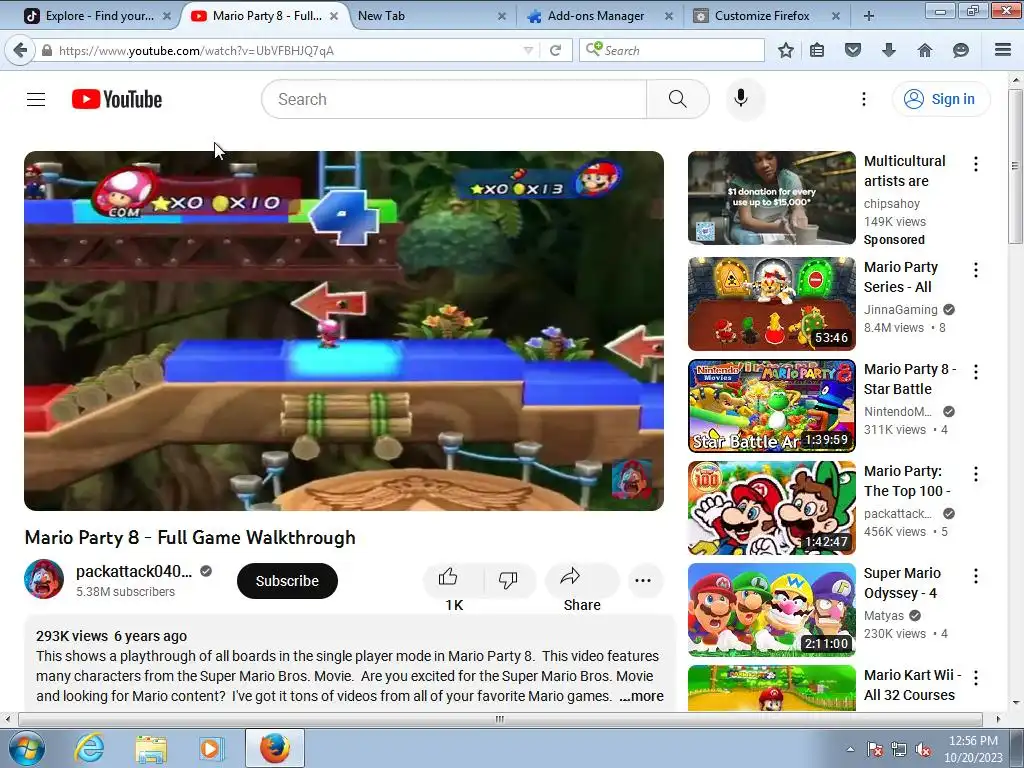1024x768 pixels.
Task: Reload the page with the refresh icon
Action: click(x=556, y=50)
